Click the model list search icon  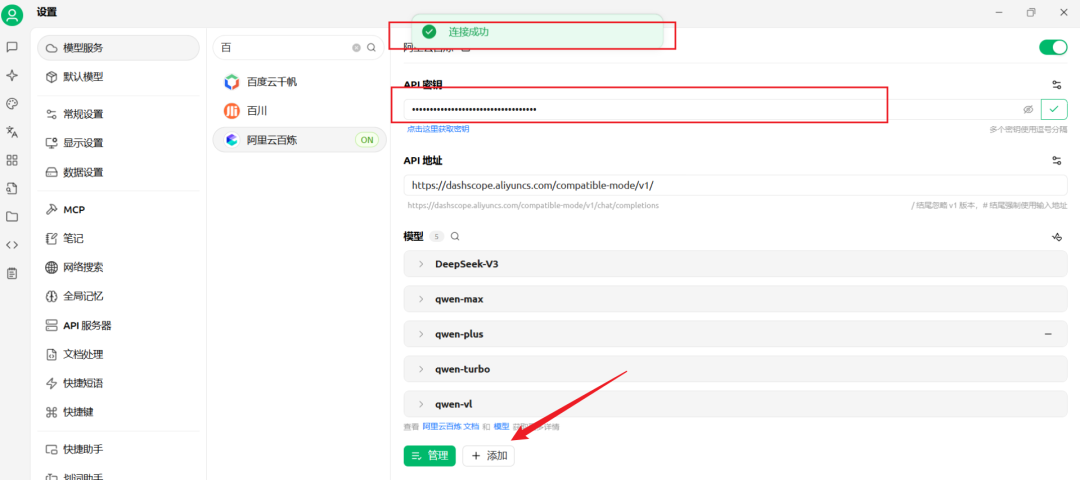click(455, 236)
